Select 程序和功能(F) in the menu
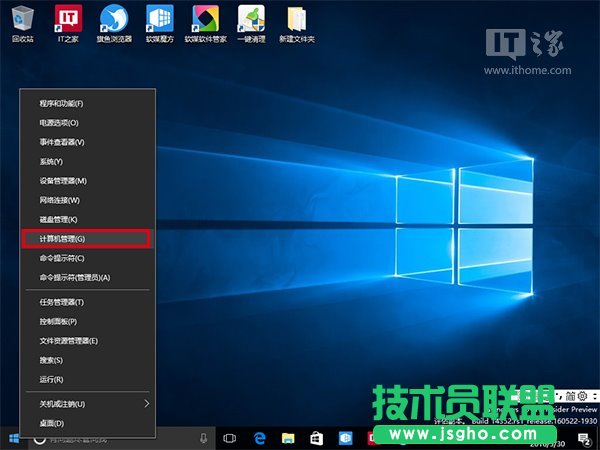 [88, 104]
